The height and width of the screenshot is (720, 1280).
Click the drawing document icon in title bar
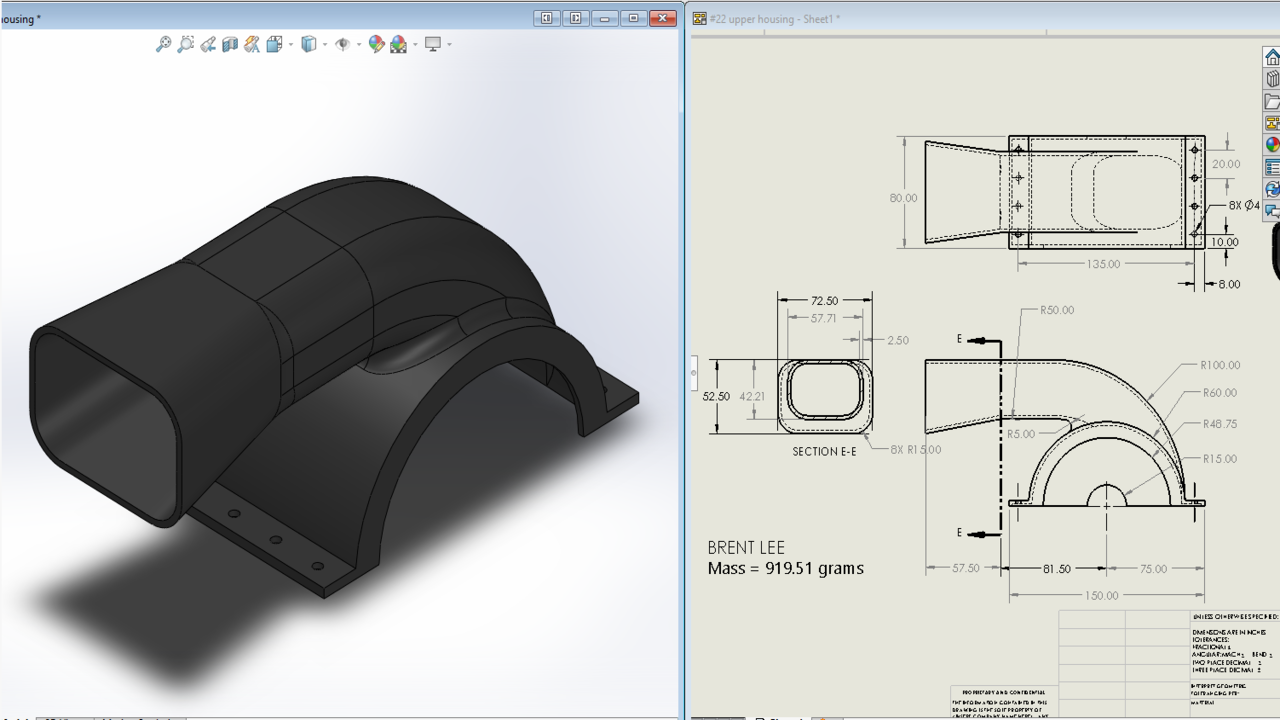(699, 19)
